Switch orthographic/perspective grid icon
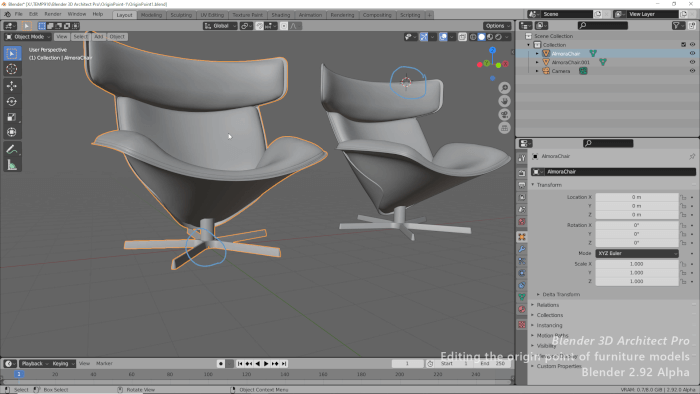Viewport: 700px width, 394px height. pos(504,128)
